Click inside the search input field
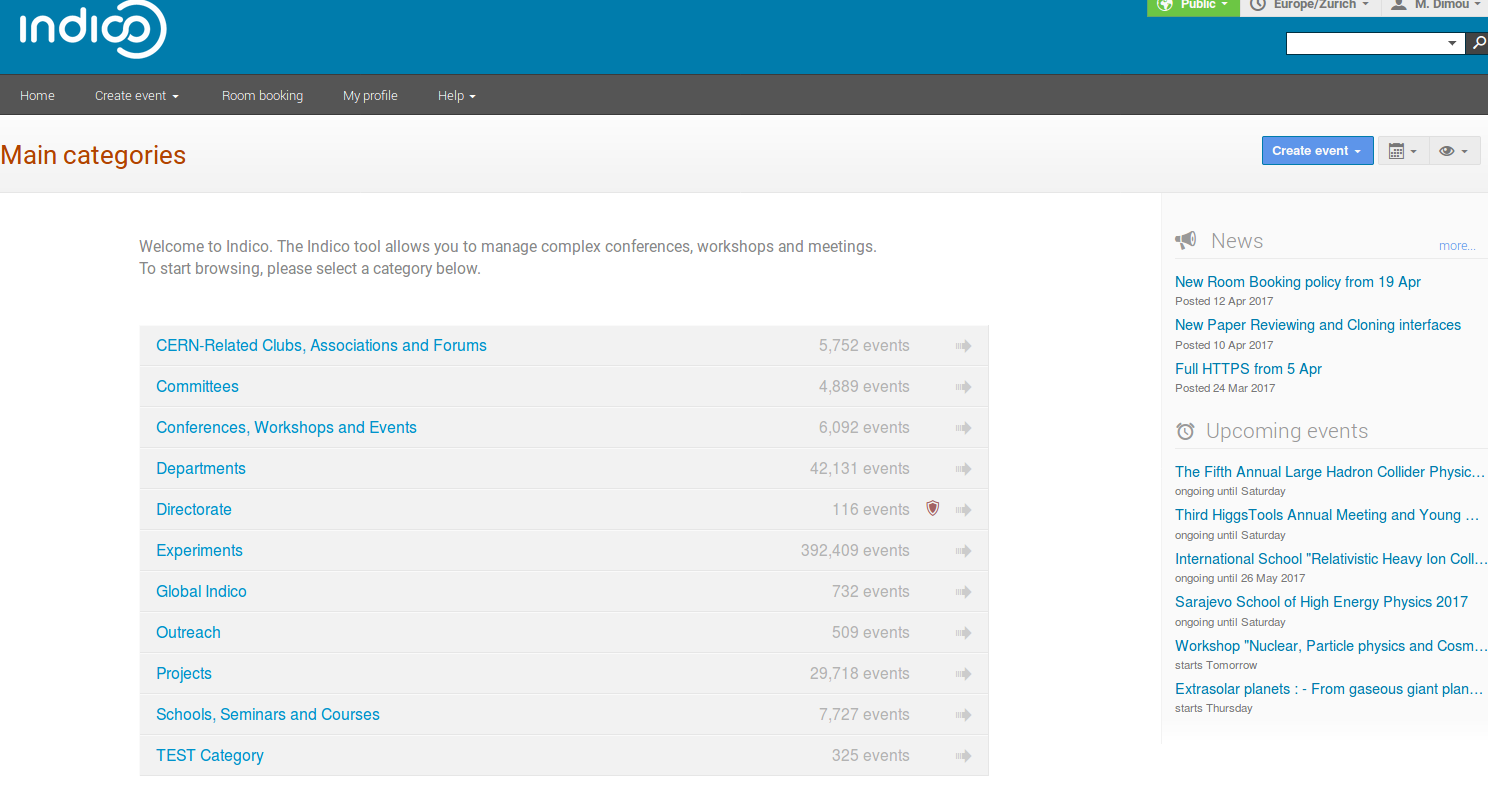Screen dimensions: 1488x785 point(1365,44)
